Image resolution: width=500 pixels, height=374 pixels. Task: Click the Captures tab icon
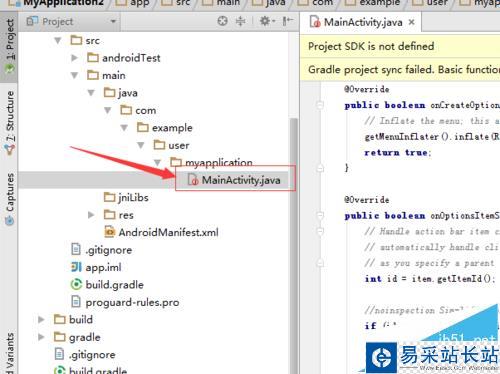pos(10,220)
